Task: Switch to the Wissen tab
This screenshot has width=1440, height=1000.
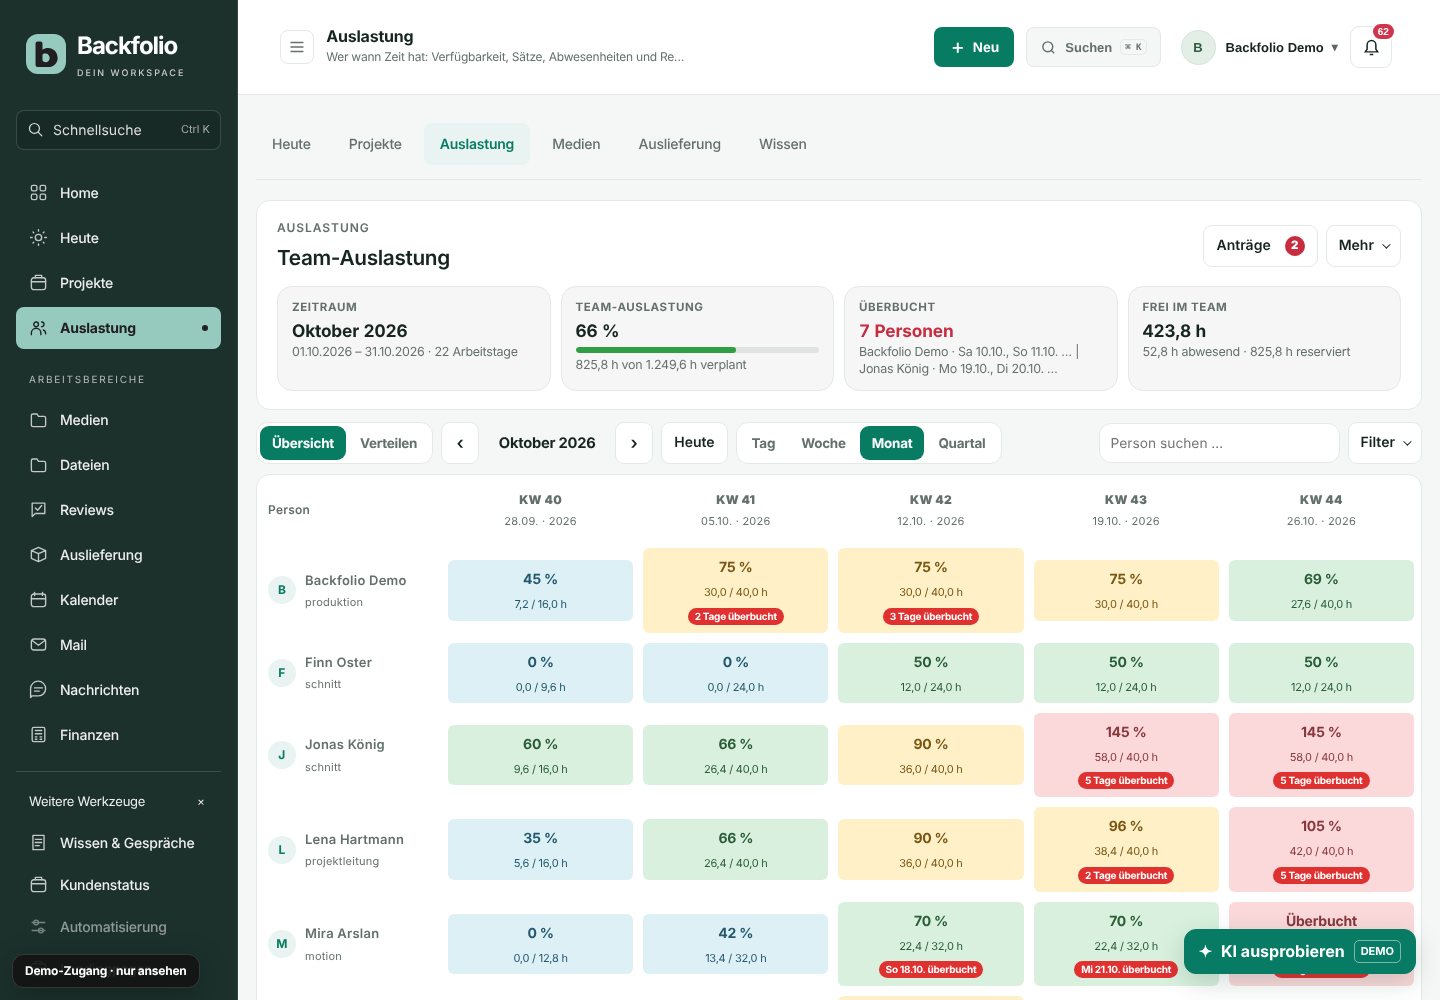Action: pyautogui.click(x=783, y=144)
